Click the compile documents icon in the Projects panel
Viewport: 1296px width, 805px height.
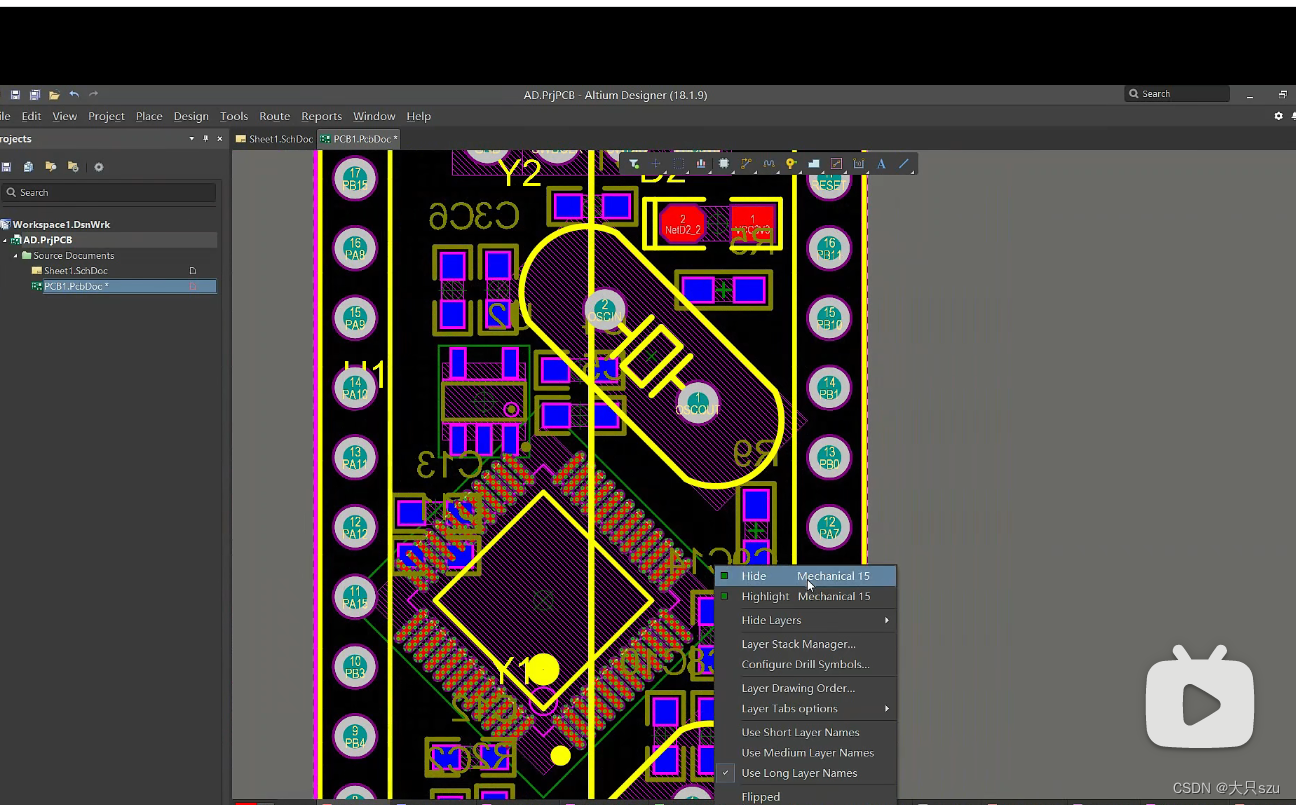click(x=28, y=167)
